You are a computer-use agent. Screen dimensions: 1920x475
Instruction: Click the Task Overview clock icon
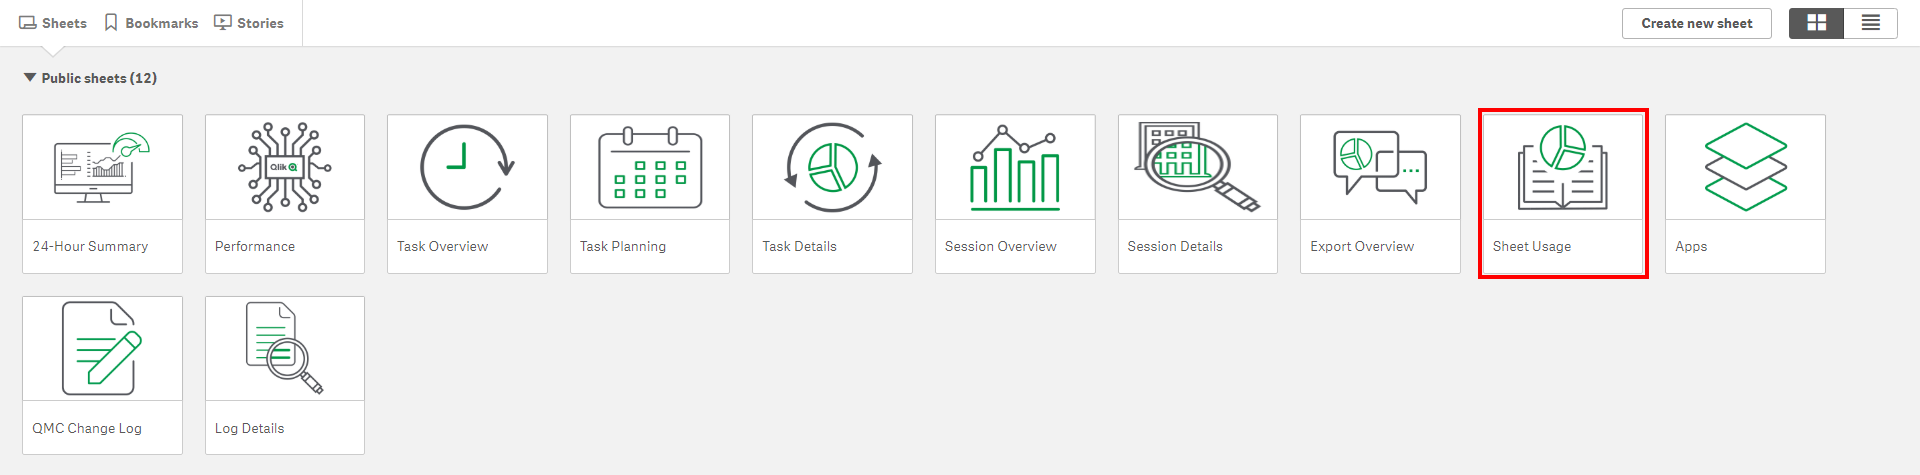[467, 168]
